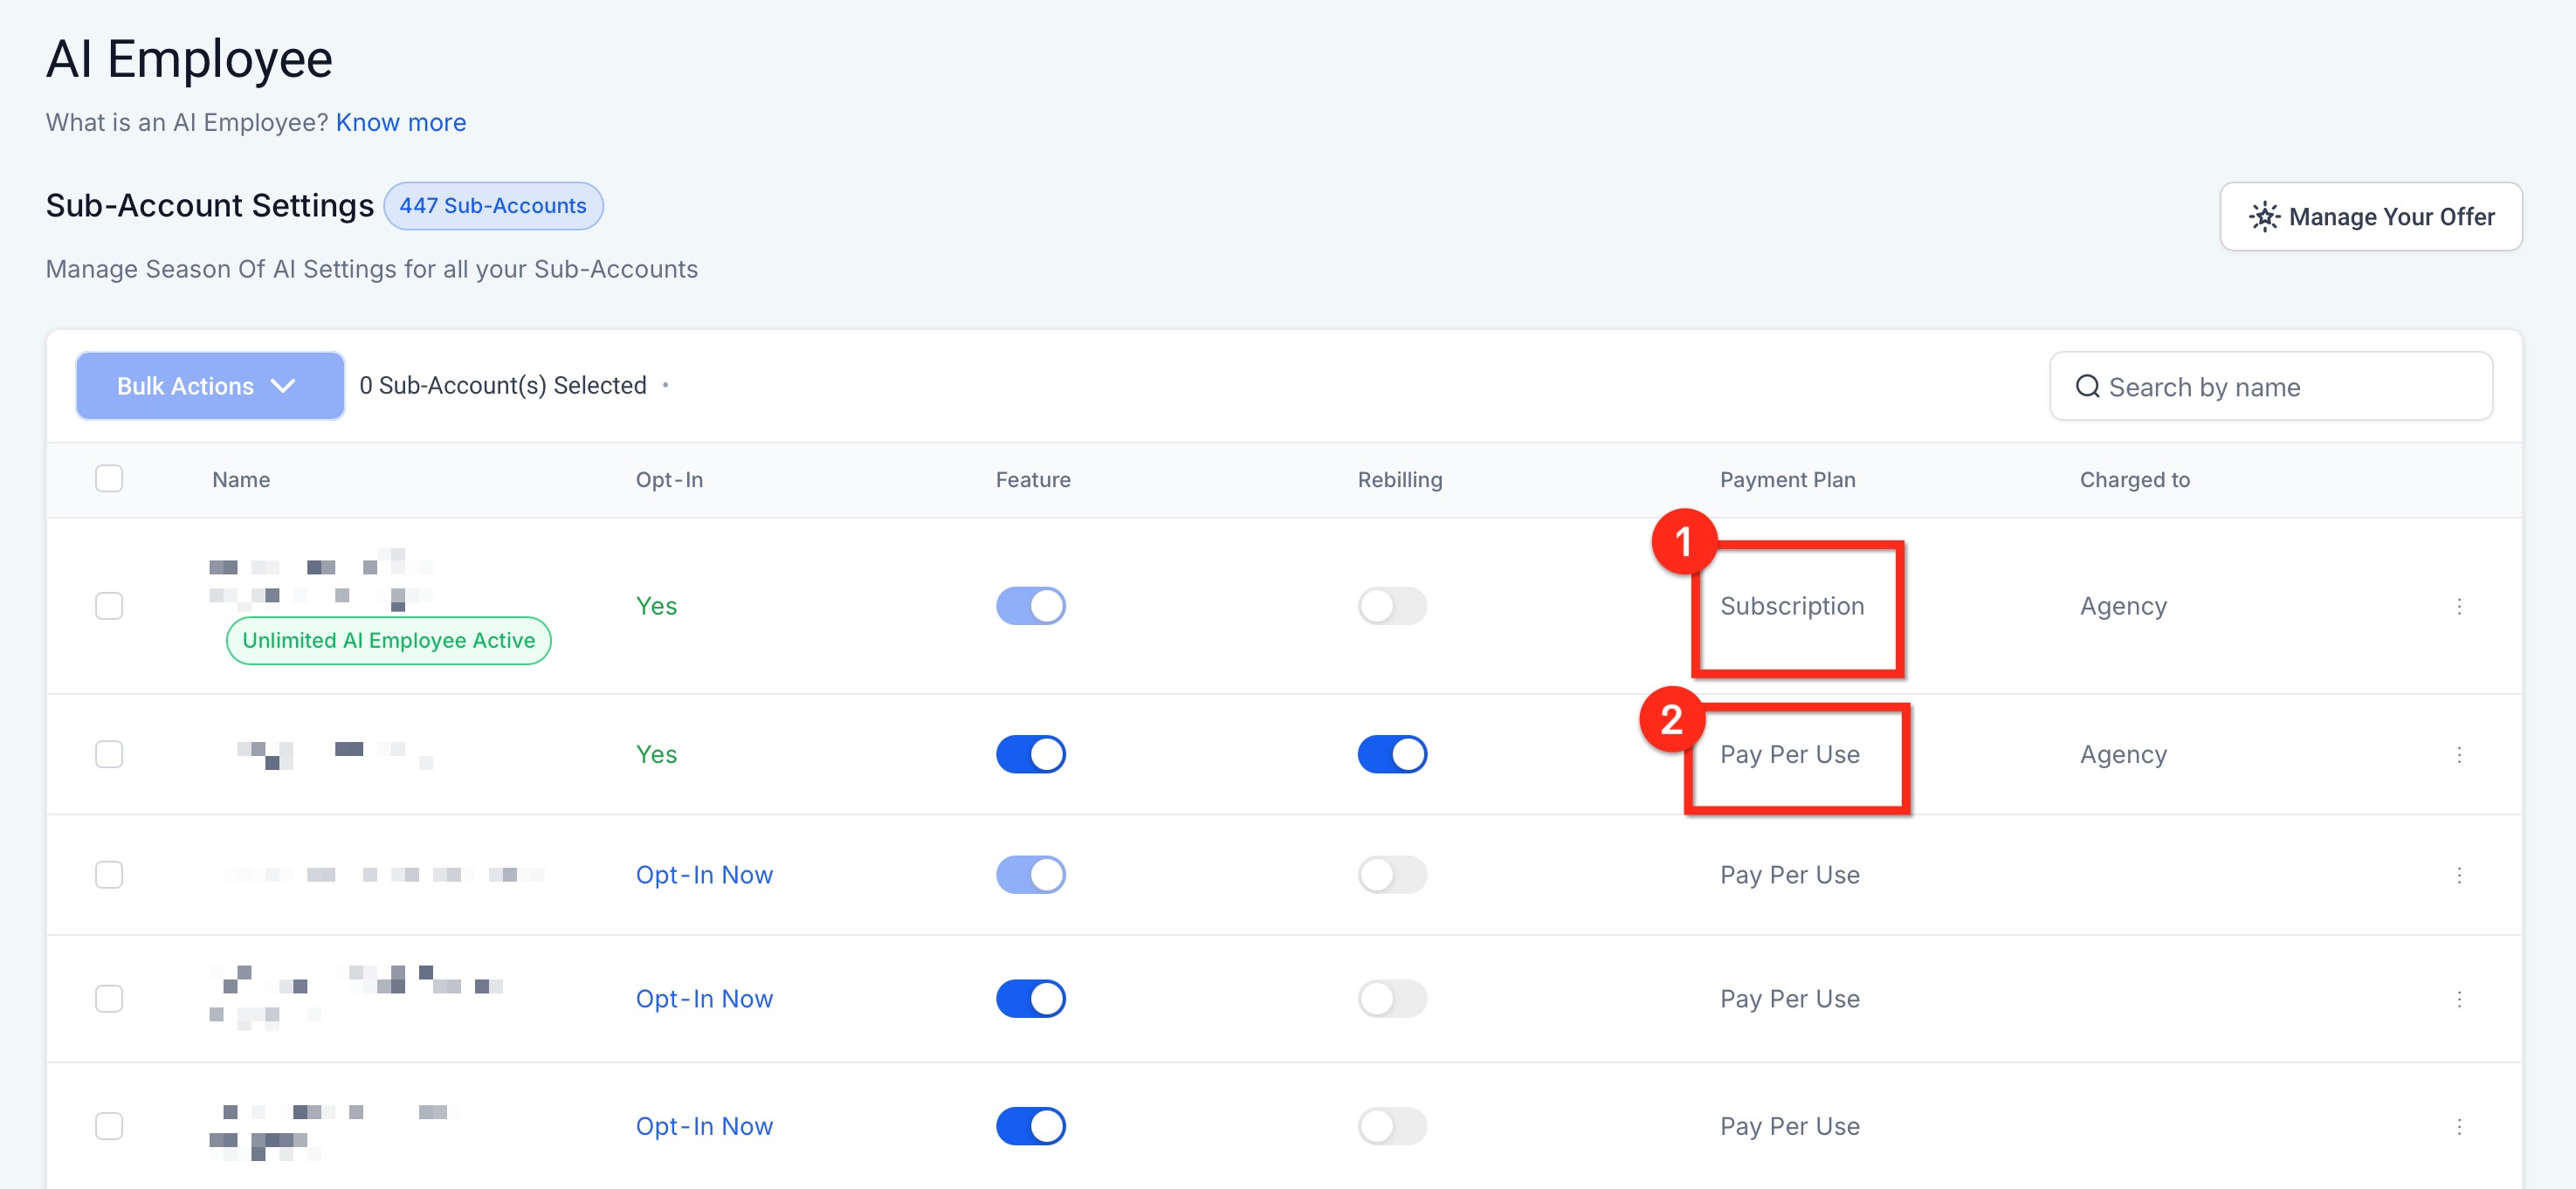Open three-dot menu for third row
This screenshot has height=1189, width=2576.
[2459, 875]
